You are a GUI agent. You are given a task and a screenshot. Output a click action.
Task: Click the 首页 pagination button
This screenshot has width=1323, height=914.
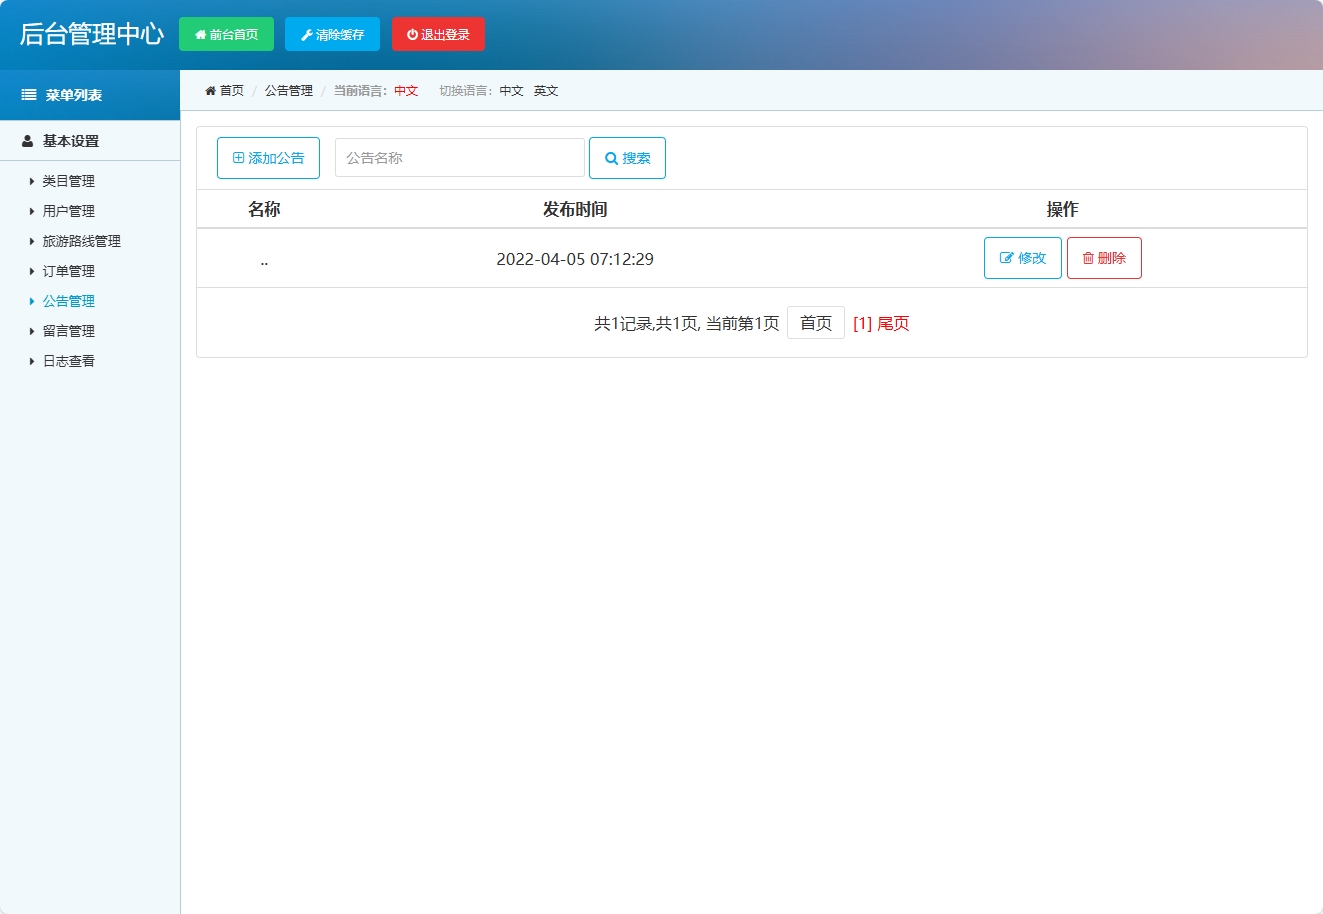click(x=815, y=322)
